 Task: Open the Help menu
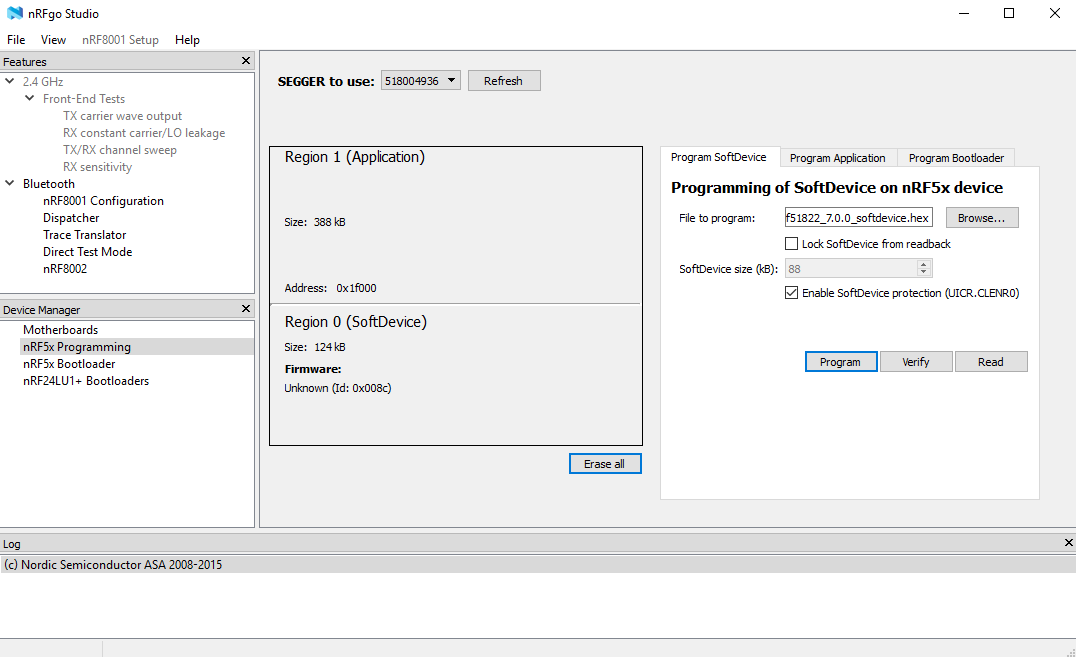tap(187, 40)
